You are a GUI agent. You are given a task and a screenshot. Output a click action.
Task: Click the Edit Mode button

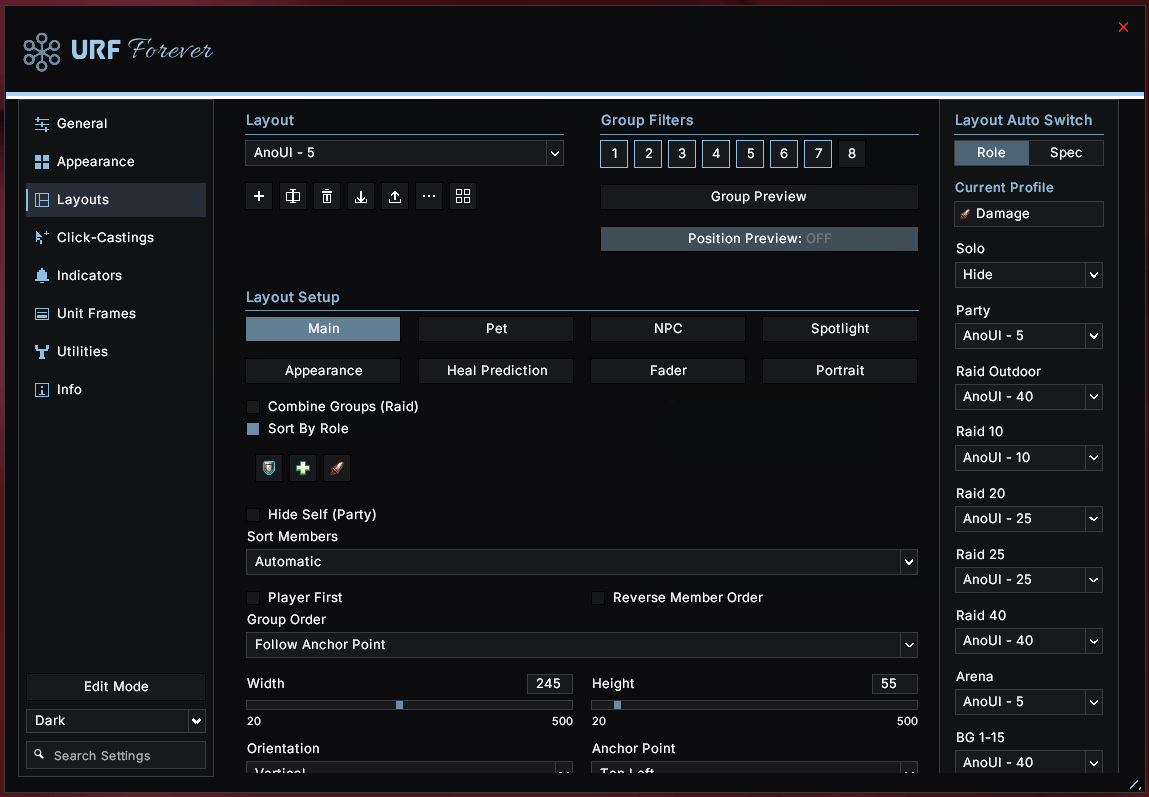(x=116, y=687)
